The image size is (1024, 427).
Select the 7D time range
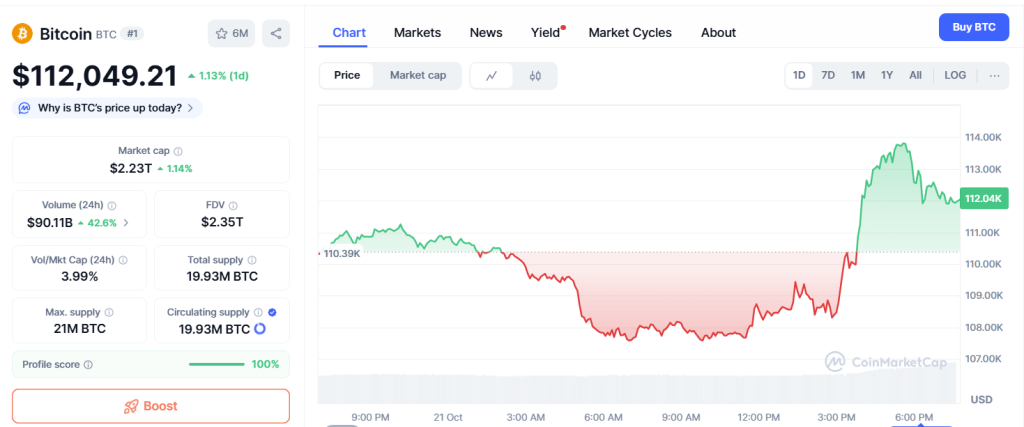[x=828, y=75]
